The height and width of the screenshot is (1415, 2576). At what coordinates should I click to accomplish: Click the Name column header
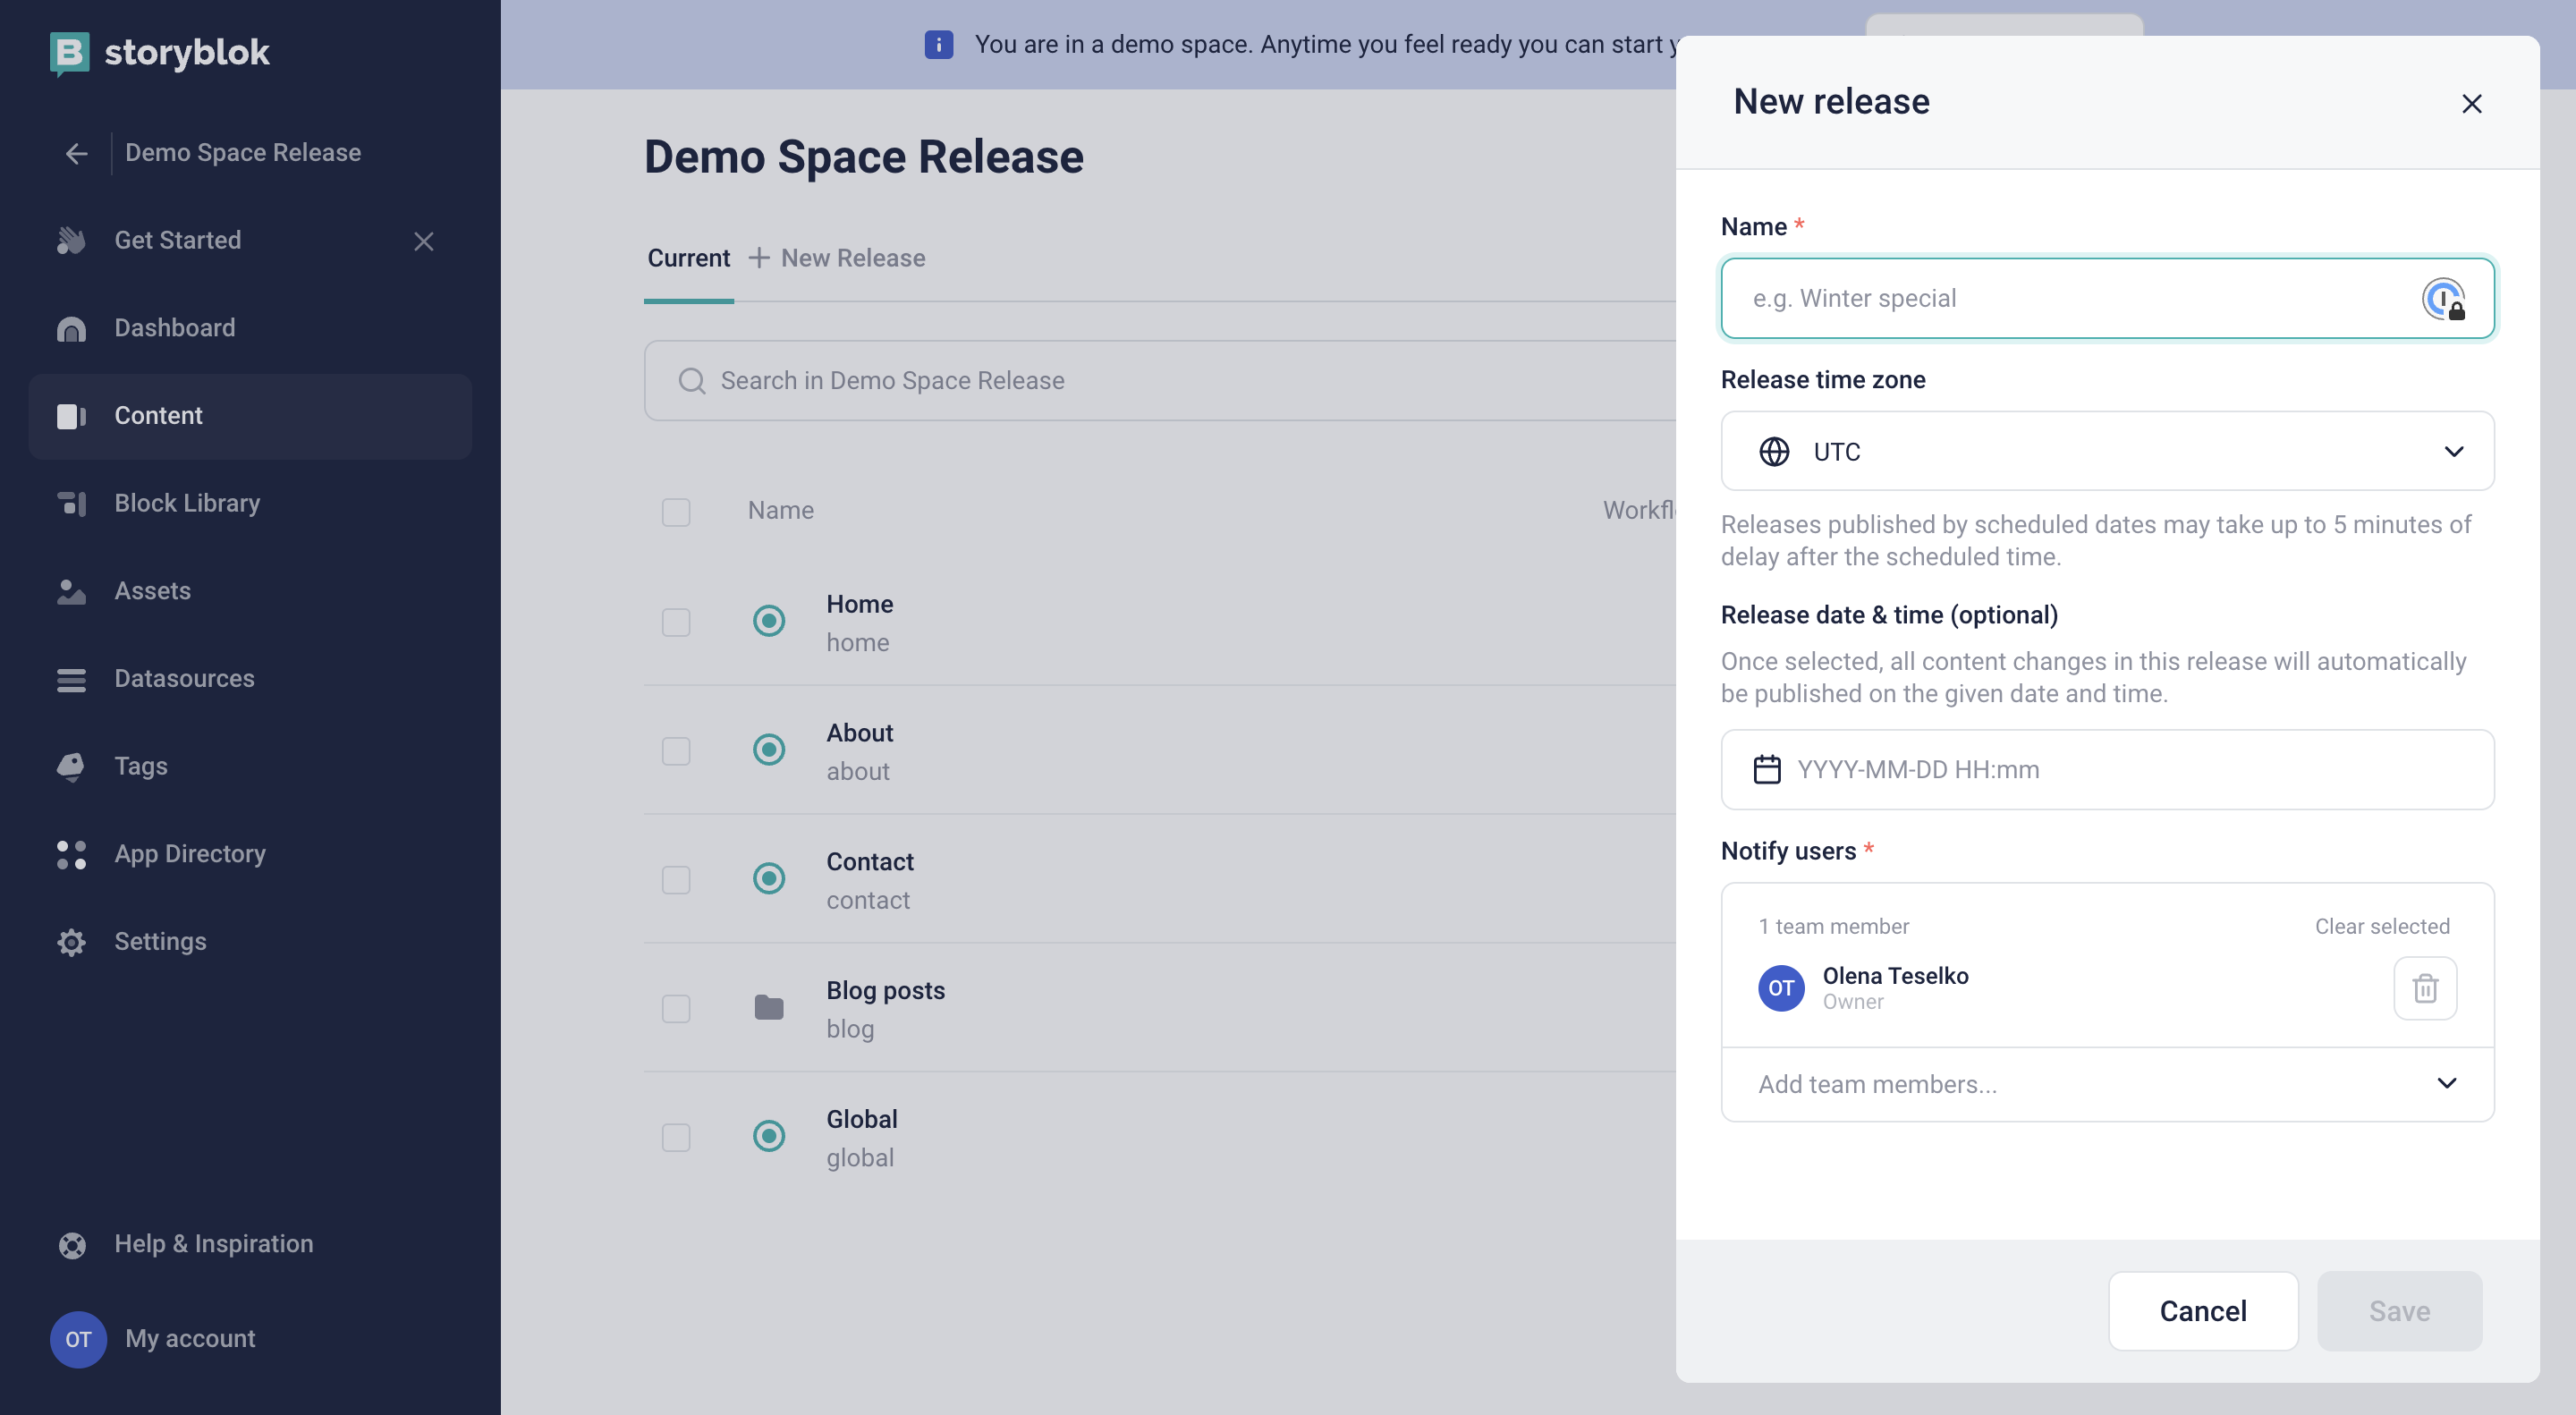pyautogui.click(x=781, y=510)
